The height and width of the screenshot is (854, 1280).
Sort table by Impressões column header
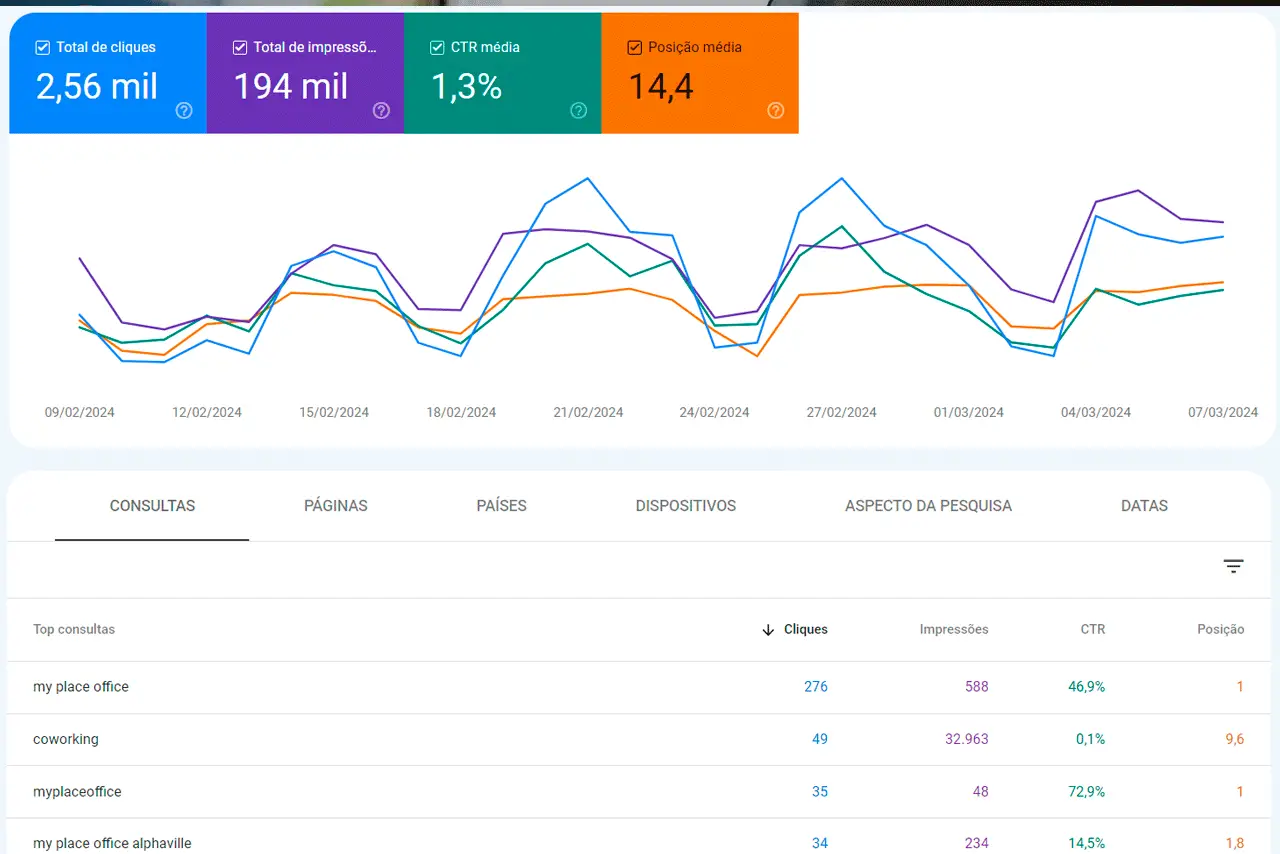pos(954,630)
